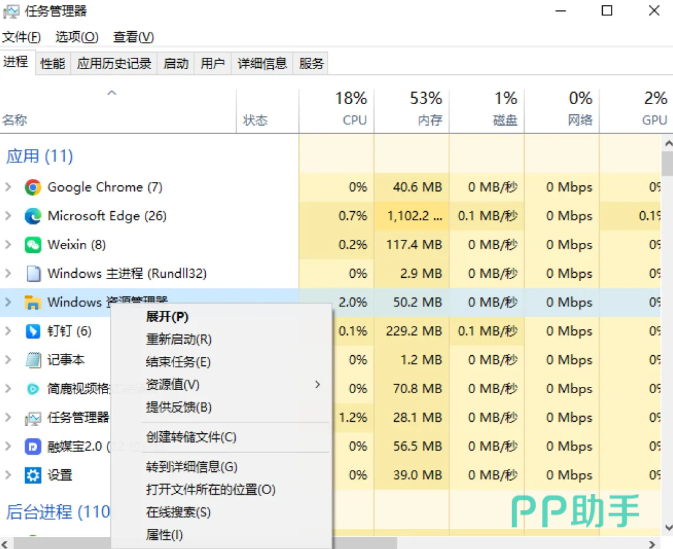Open the 选项(O) menu
The width and height of the screenshot is (673, 549).
pos(77,37)
